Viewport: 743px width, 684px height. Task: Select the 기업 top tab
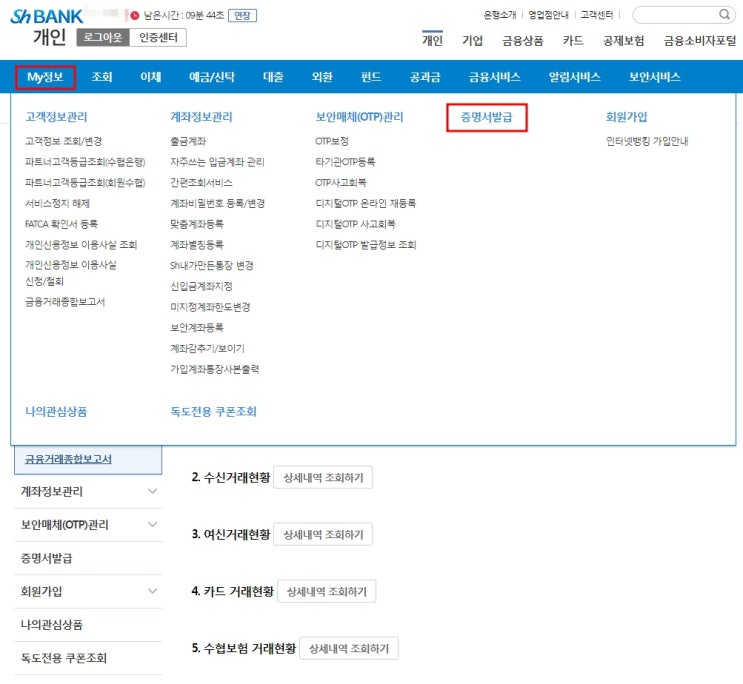pos(472,41)
